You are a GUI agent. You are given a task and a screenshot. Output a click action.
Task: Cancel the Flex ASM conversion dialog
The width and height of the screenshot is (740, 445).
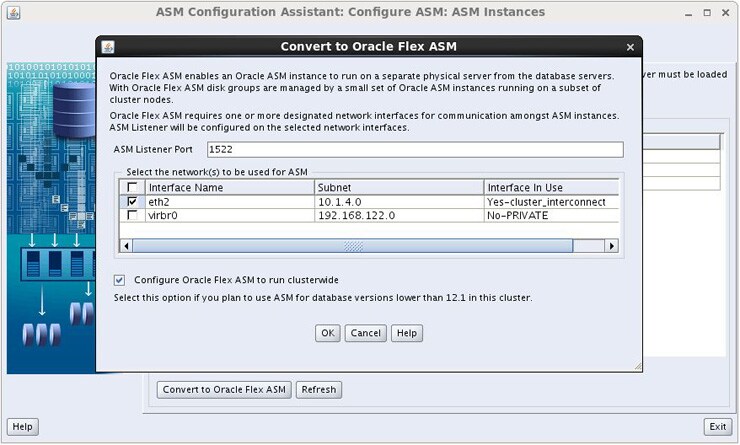(x=365, y=333)
